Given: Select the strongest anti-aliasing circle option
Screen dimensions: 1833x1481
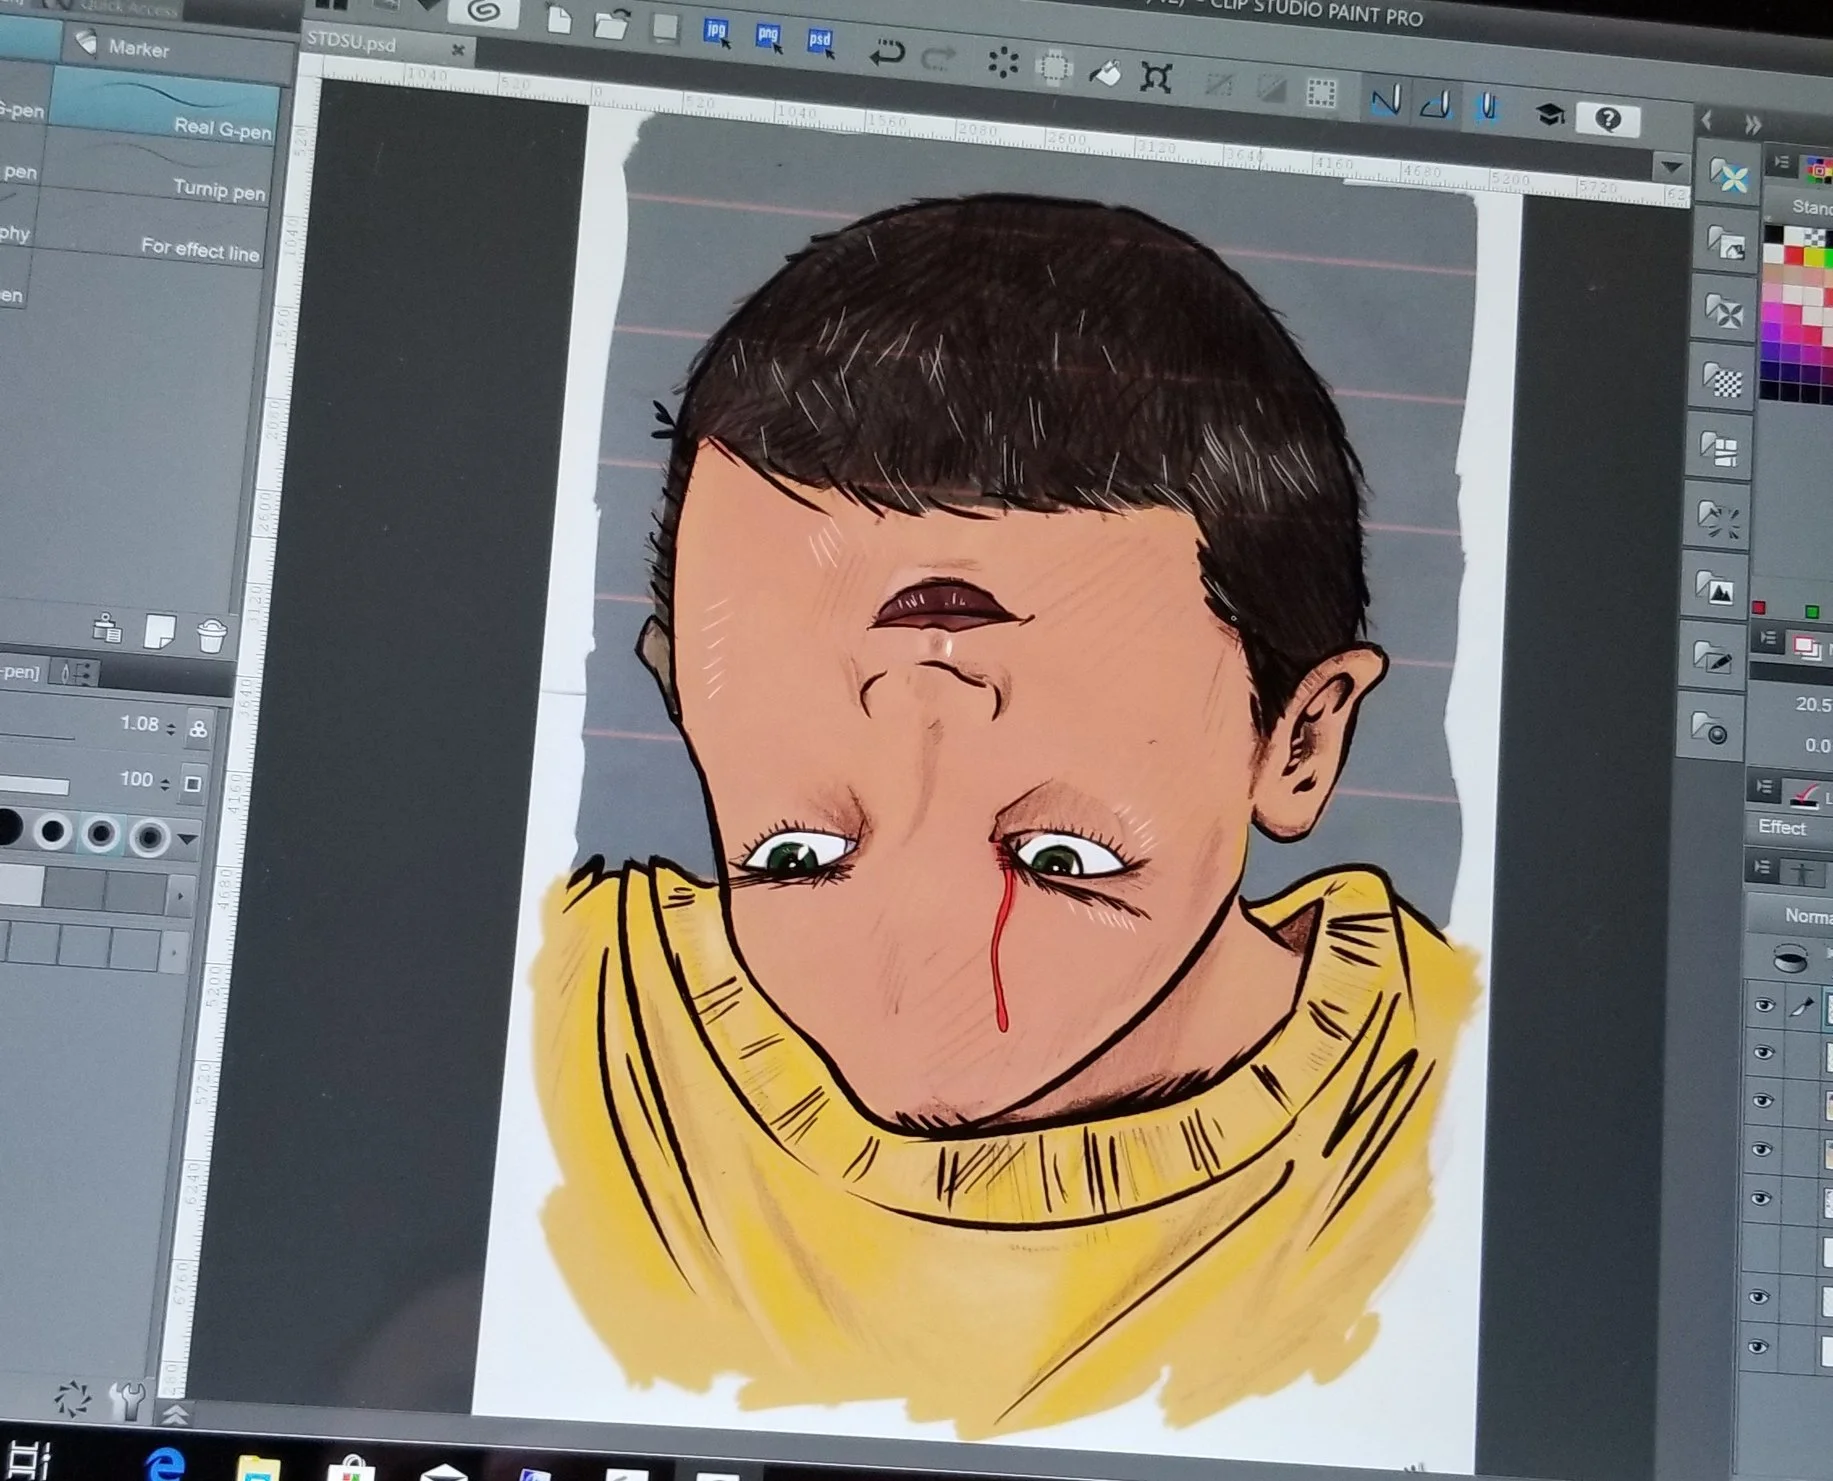Looking at the screenshot, I should [x=149, y=838].
